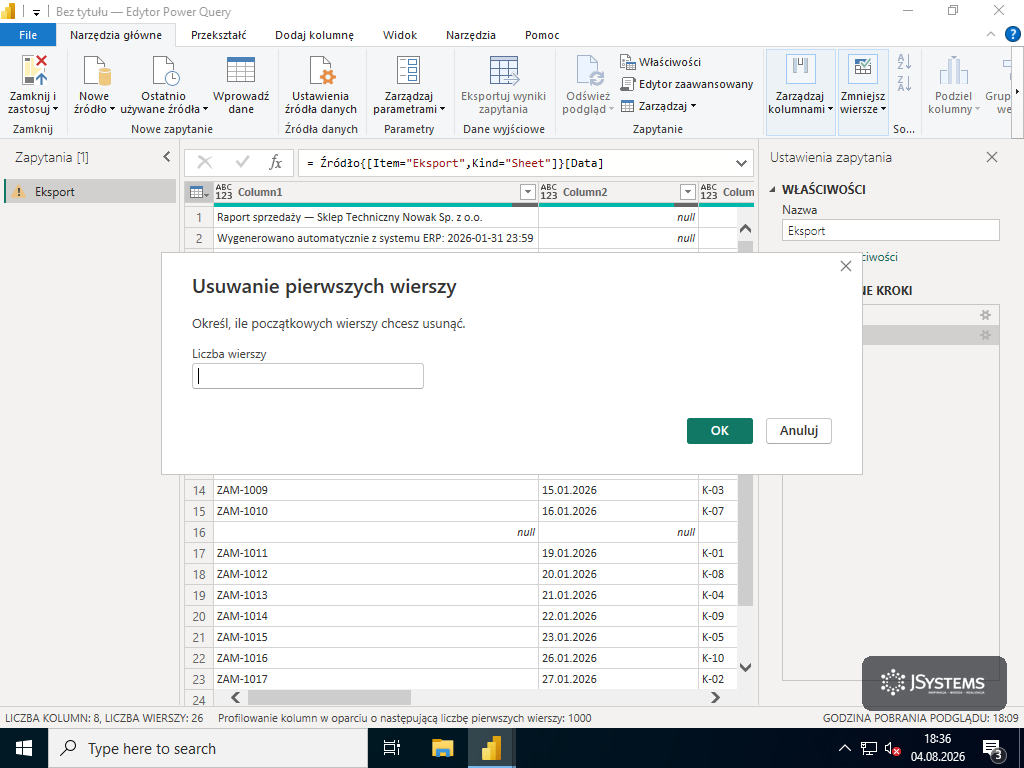Show hidden tray icons chevron

[844, 748]
